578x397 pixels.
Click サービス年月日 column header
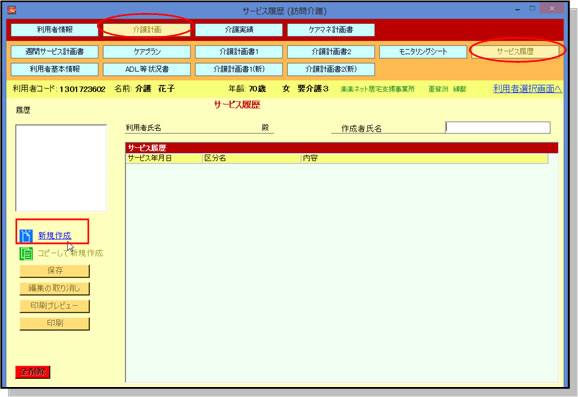[x=164, y=159]
